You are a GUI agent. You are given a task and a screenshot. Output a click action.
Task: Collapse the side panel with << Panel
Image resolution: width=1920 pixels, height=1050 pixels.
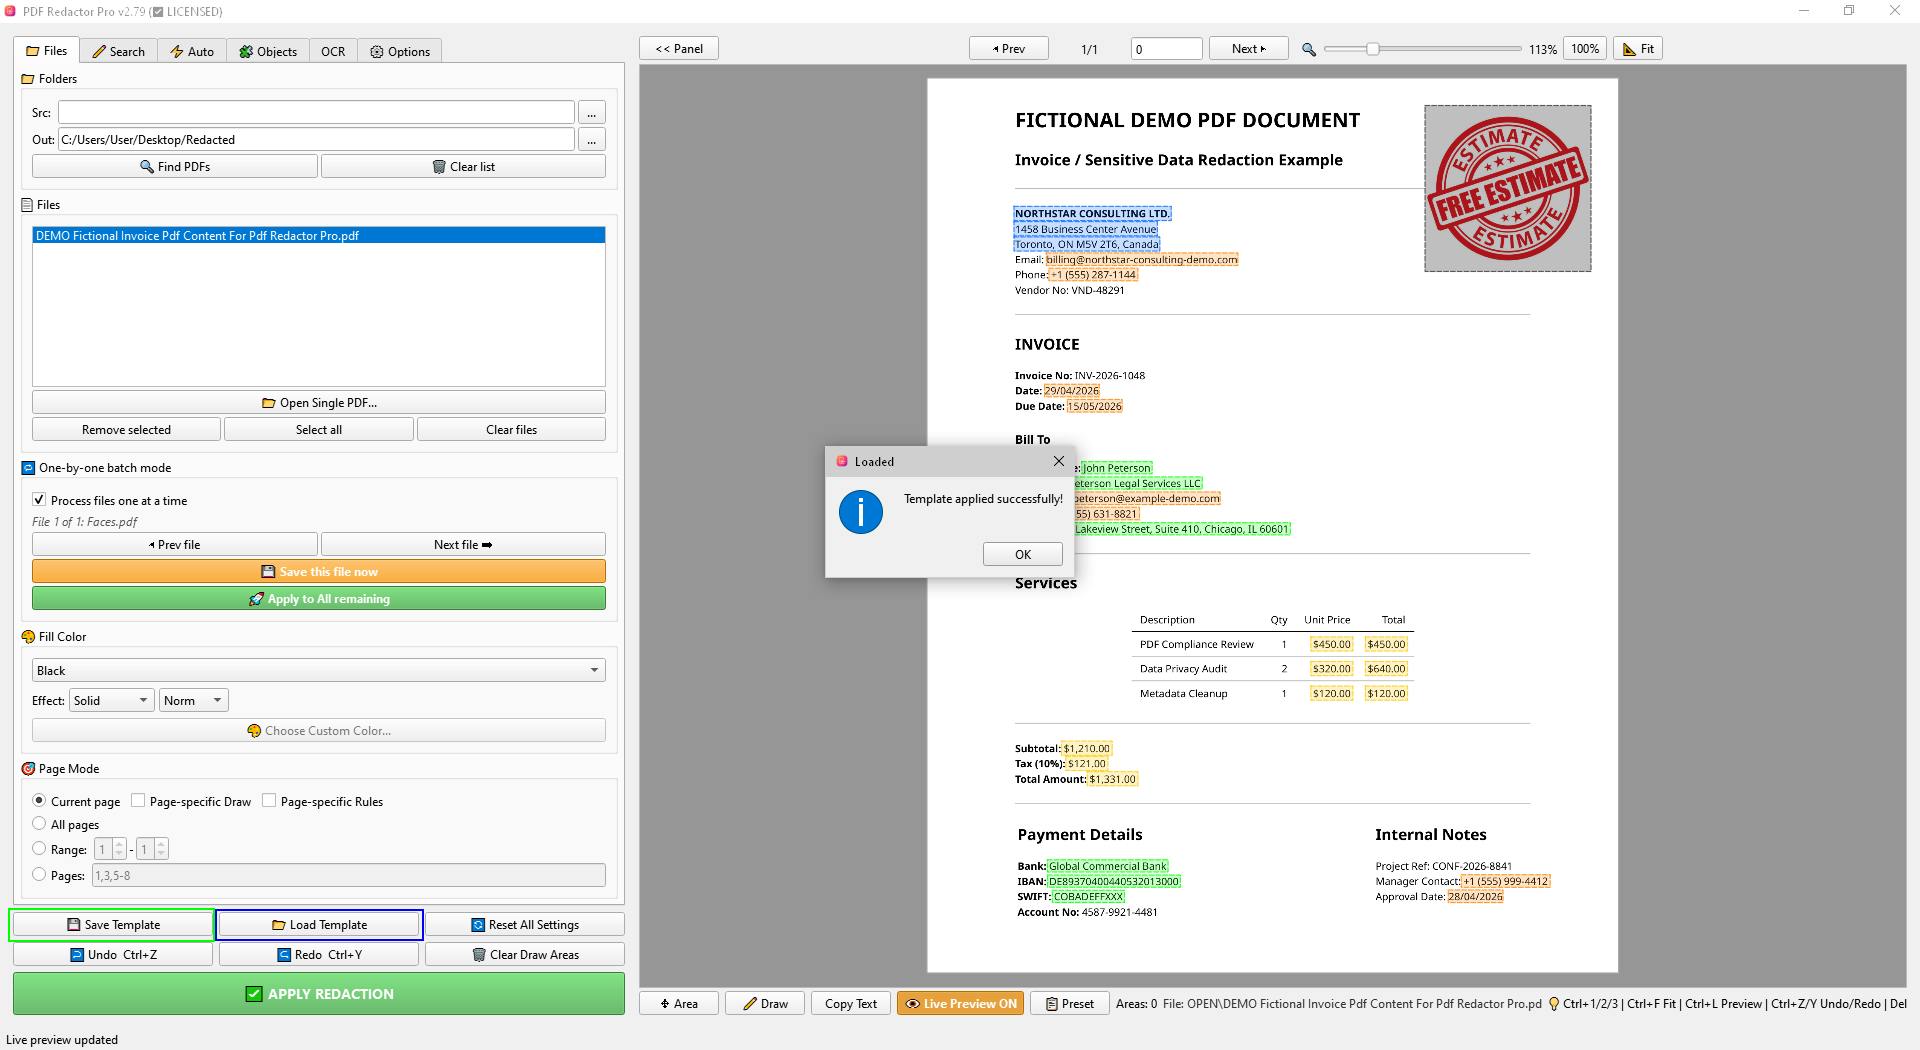tap(679, 49)
